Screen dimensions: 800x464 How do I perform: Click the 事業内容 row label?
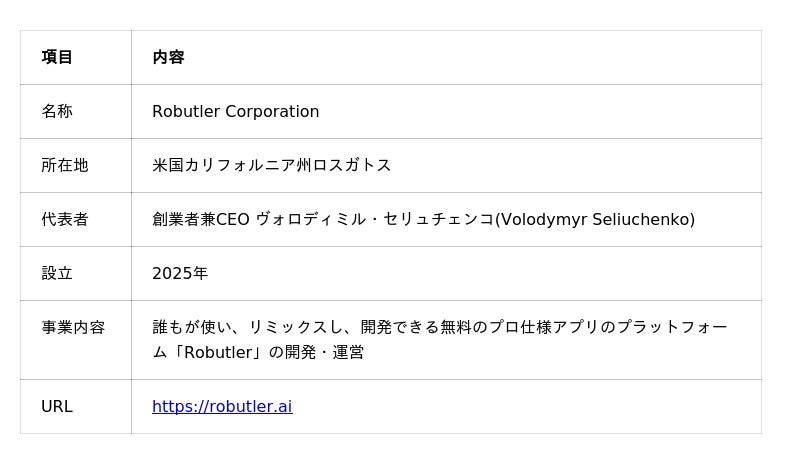[x=73, y=327]
